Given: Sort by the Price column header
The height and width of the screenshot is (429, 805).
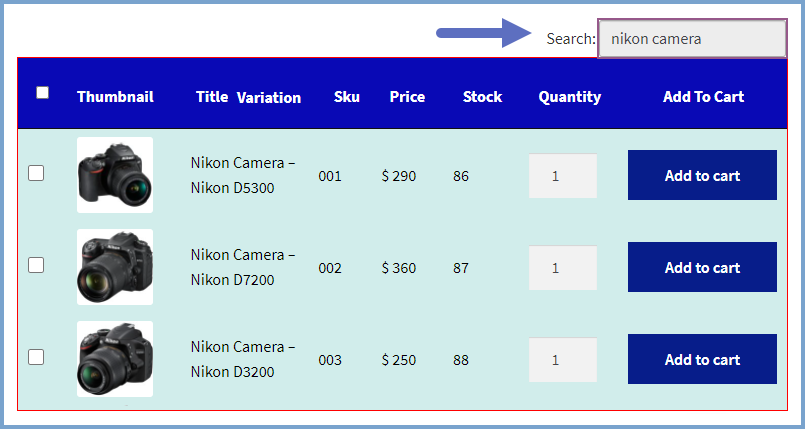Looking at the screenshot, I should [407, 97].
